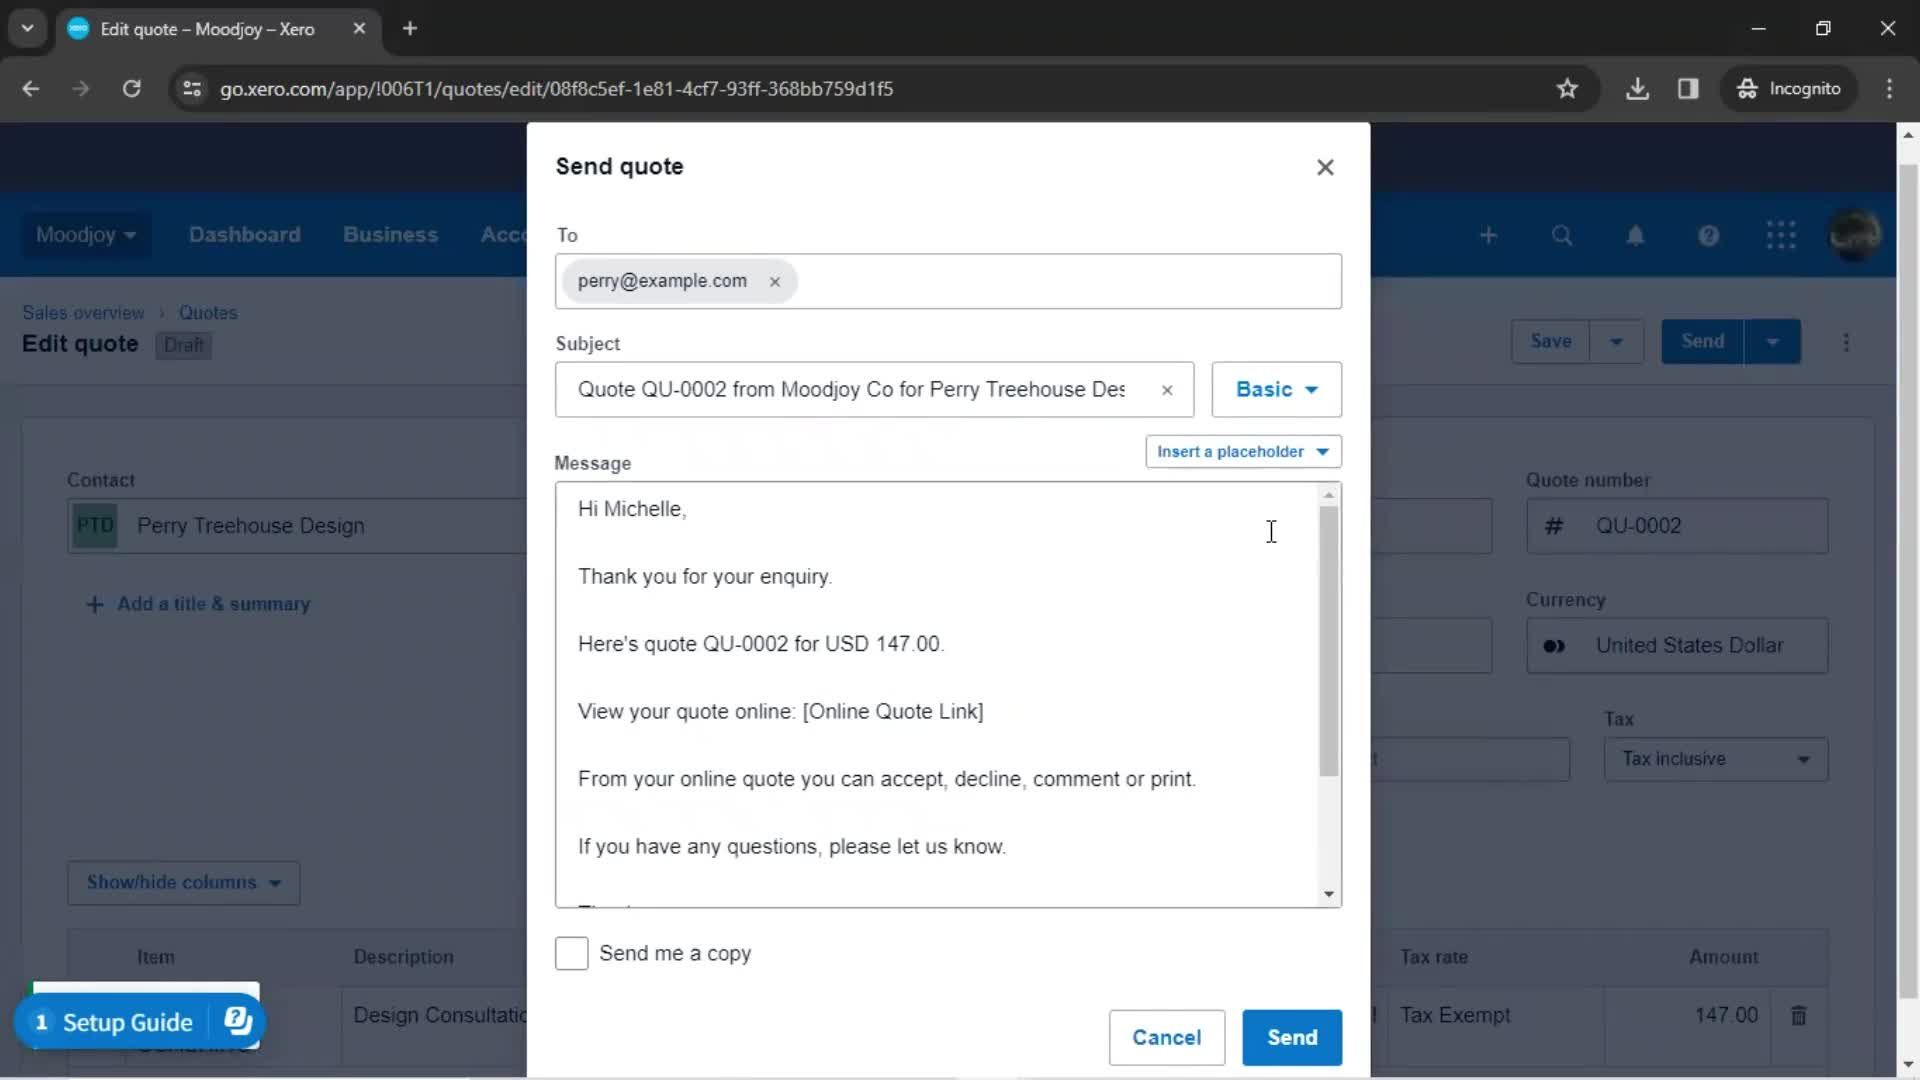Expand the Save options arrow
Image resolution: width=1920 pixels, height=1080 pixels.
[1616, 342]
